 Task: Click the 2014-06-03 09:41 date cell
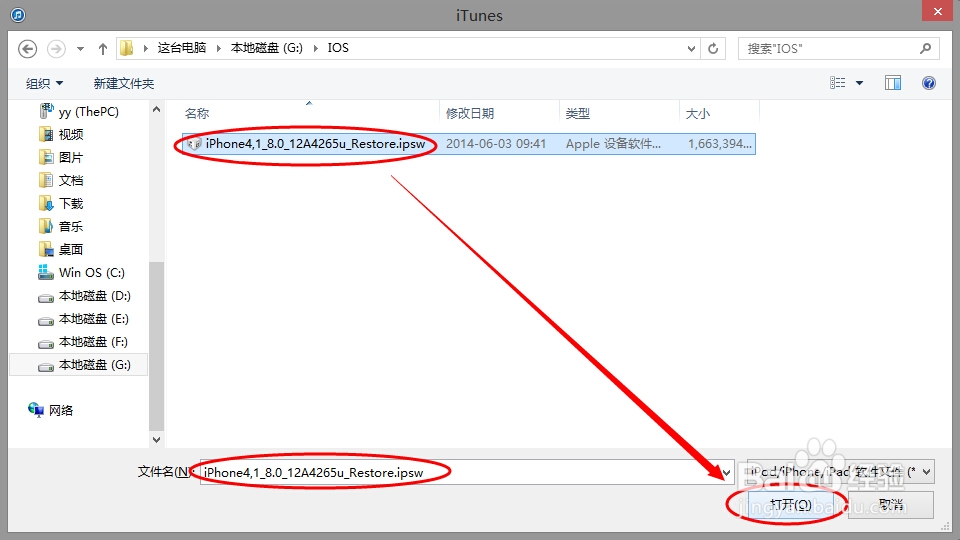coord(496,144)
